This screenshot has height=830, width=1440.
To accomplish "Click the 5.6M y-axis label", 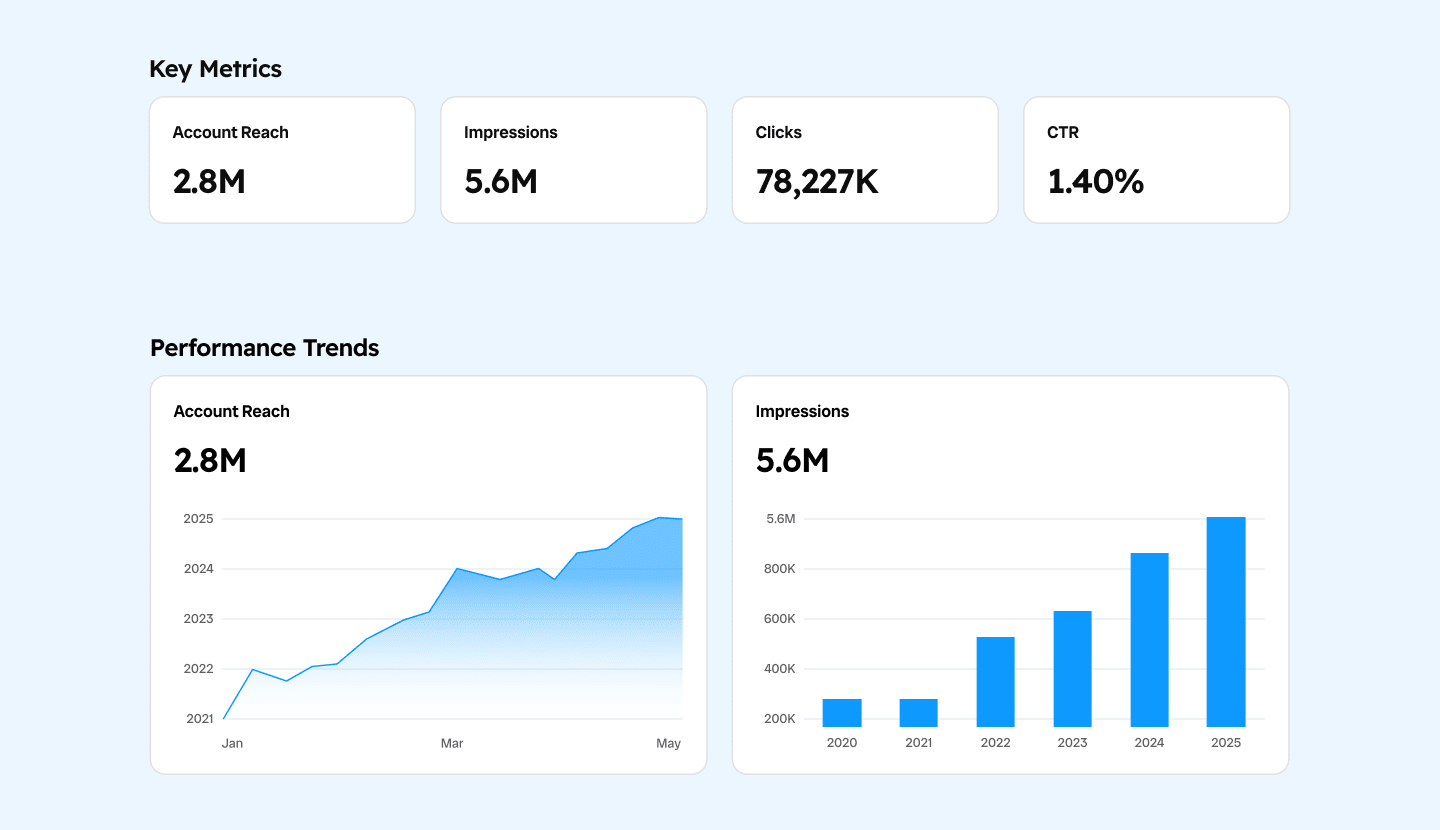I will point(780,519).
